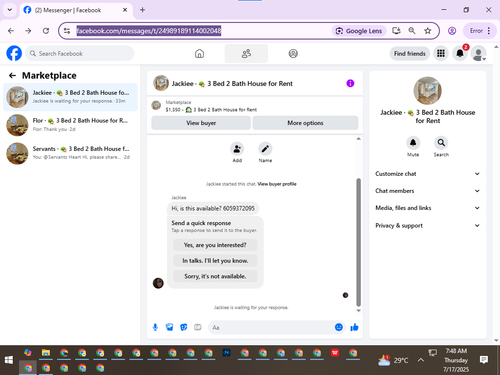Open Chrome menu three dots
This screenshot has width=500, height=375.
click(489, 31)
